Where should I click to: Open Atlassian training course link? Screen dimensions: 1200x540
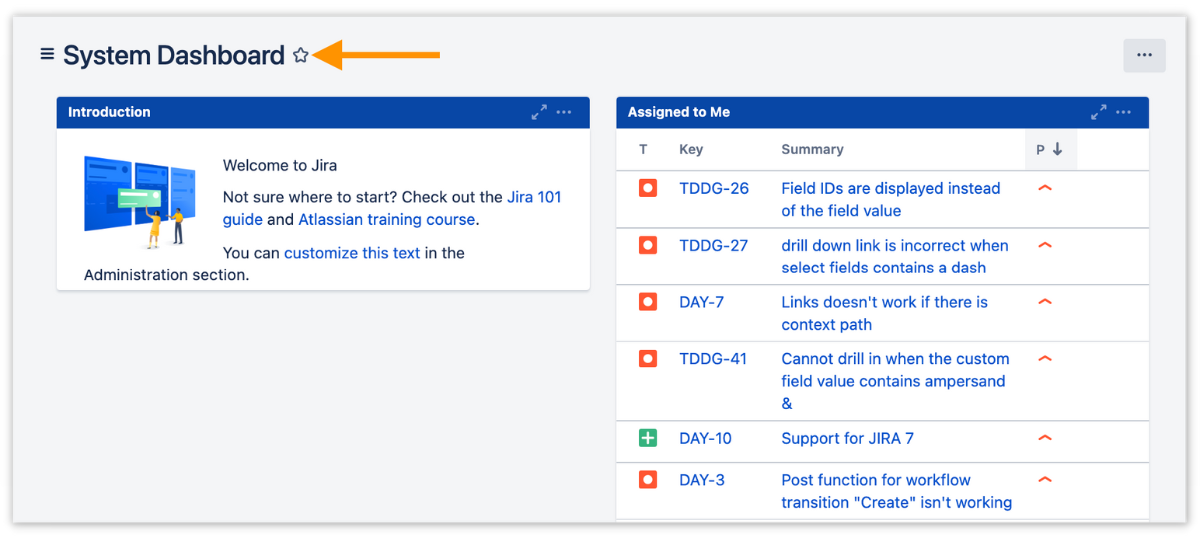click(x=386, y=219)
